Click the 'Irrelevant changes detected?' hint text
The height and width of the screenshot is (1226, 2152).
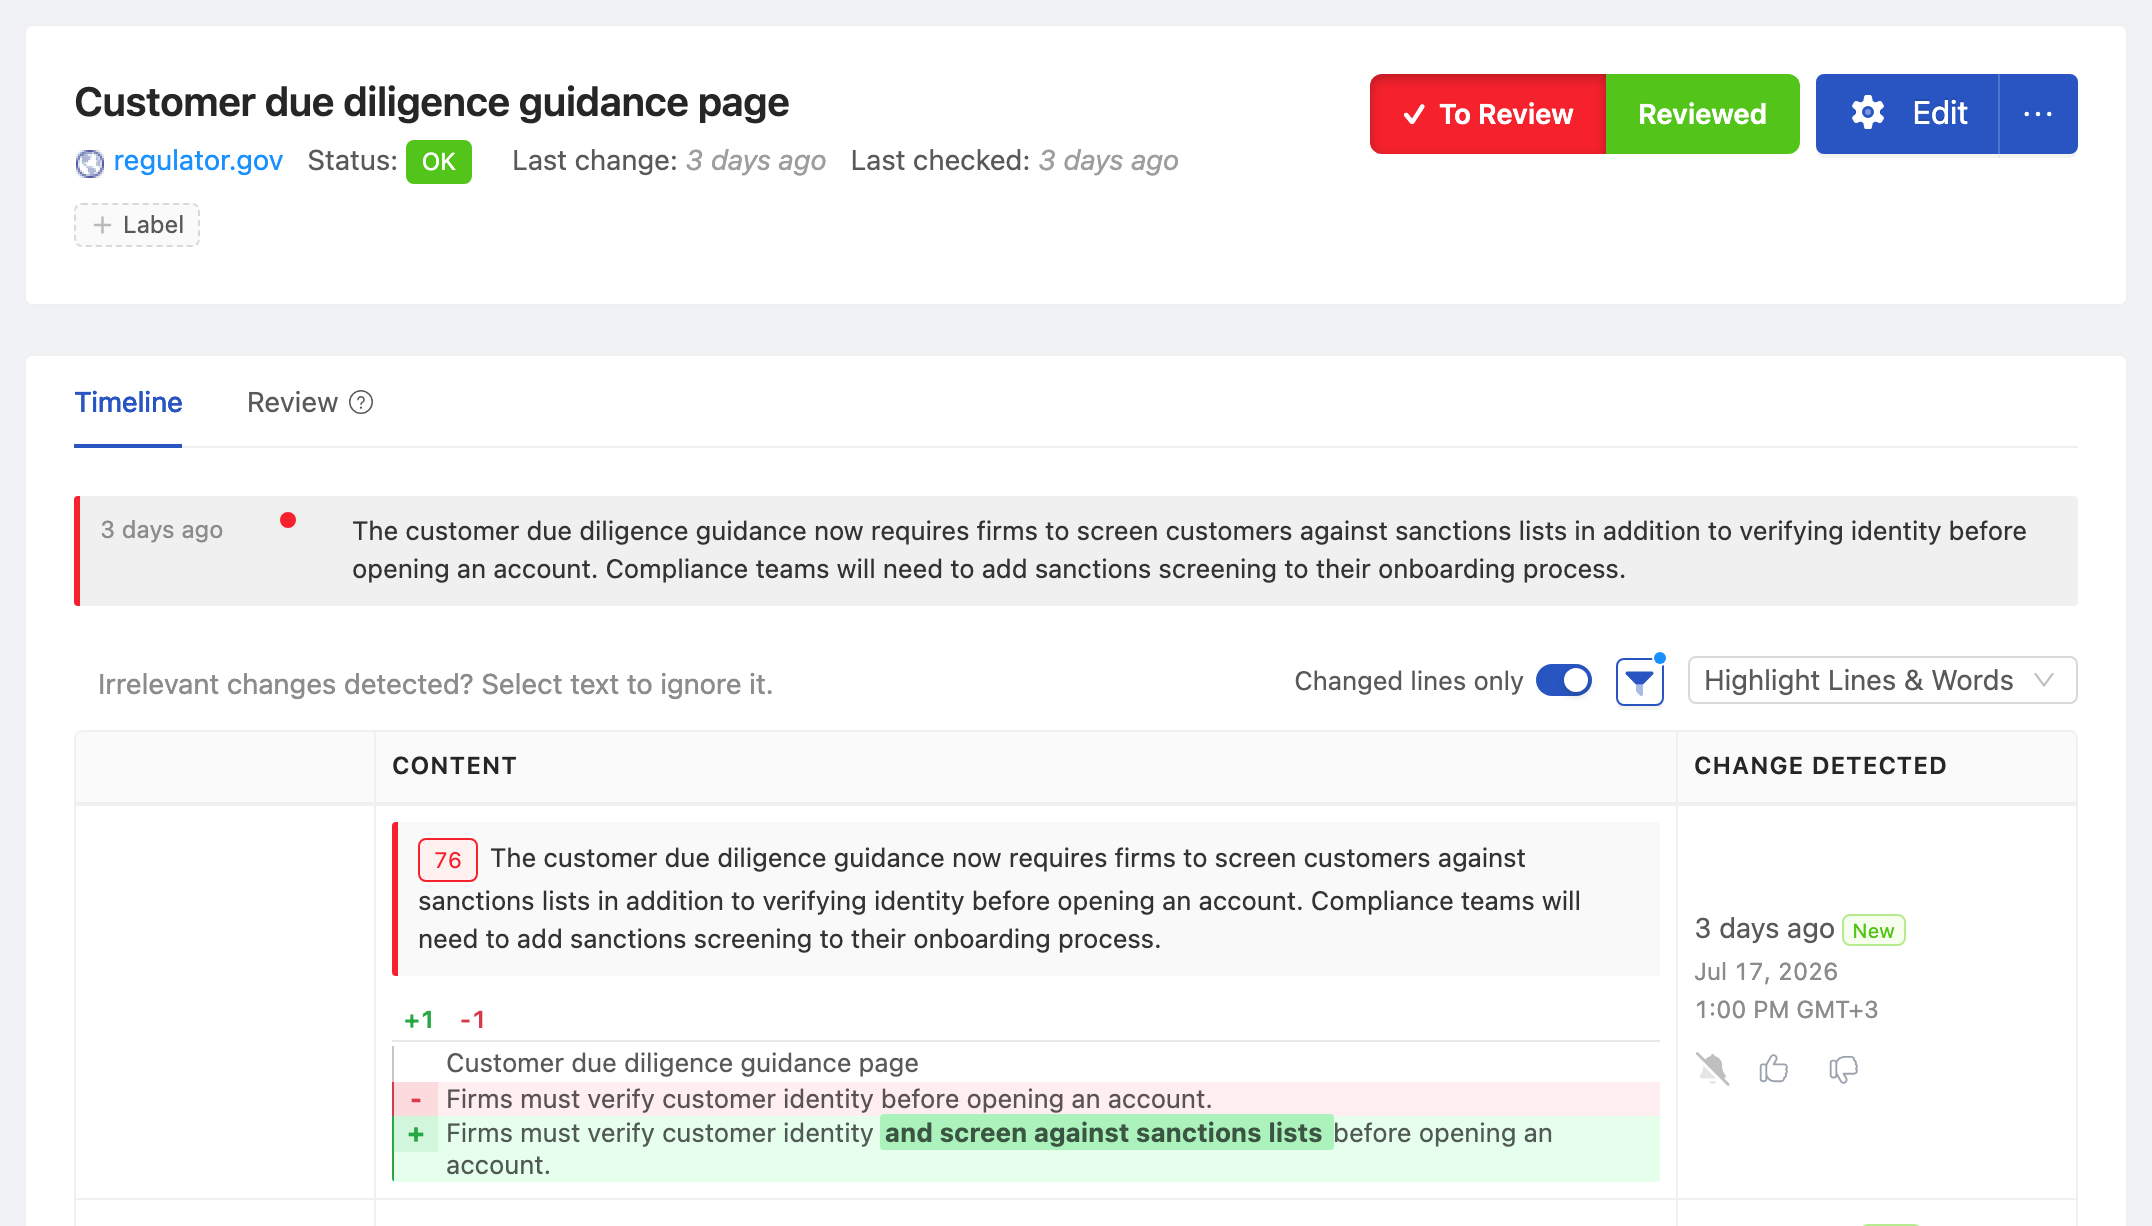coord(435,684)
